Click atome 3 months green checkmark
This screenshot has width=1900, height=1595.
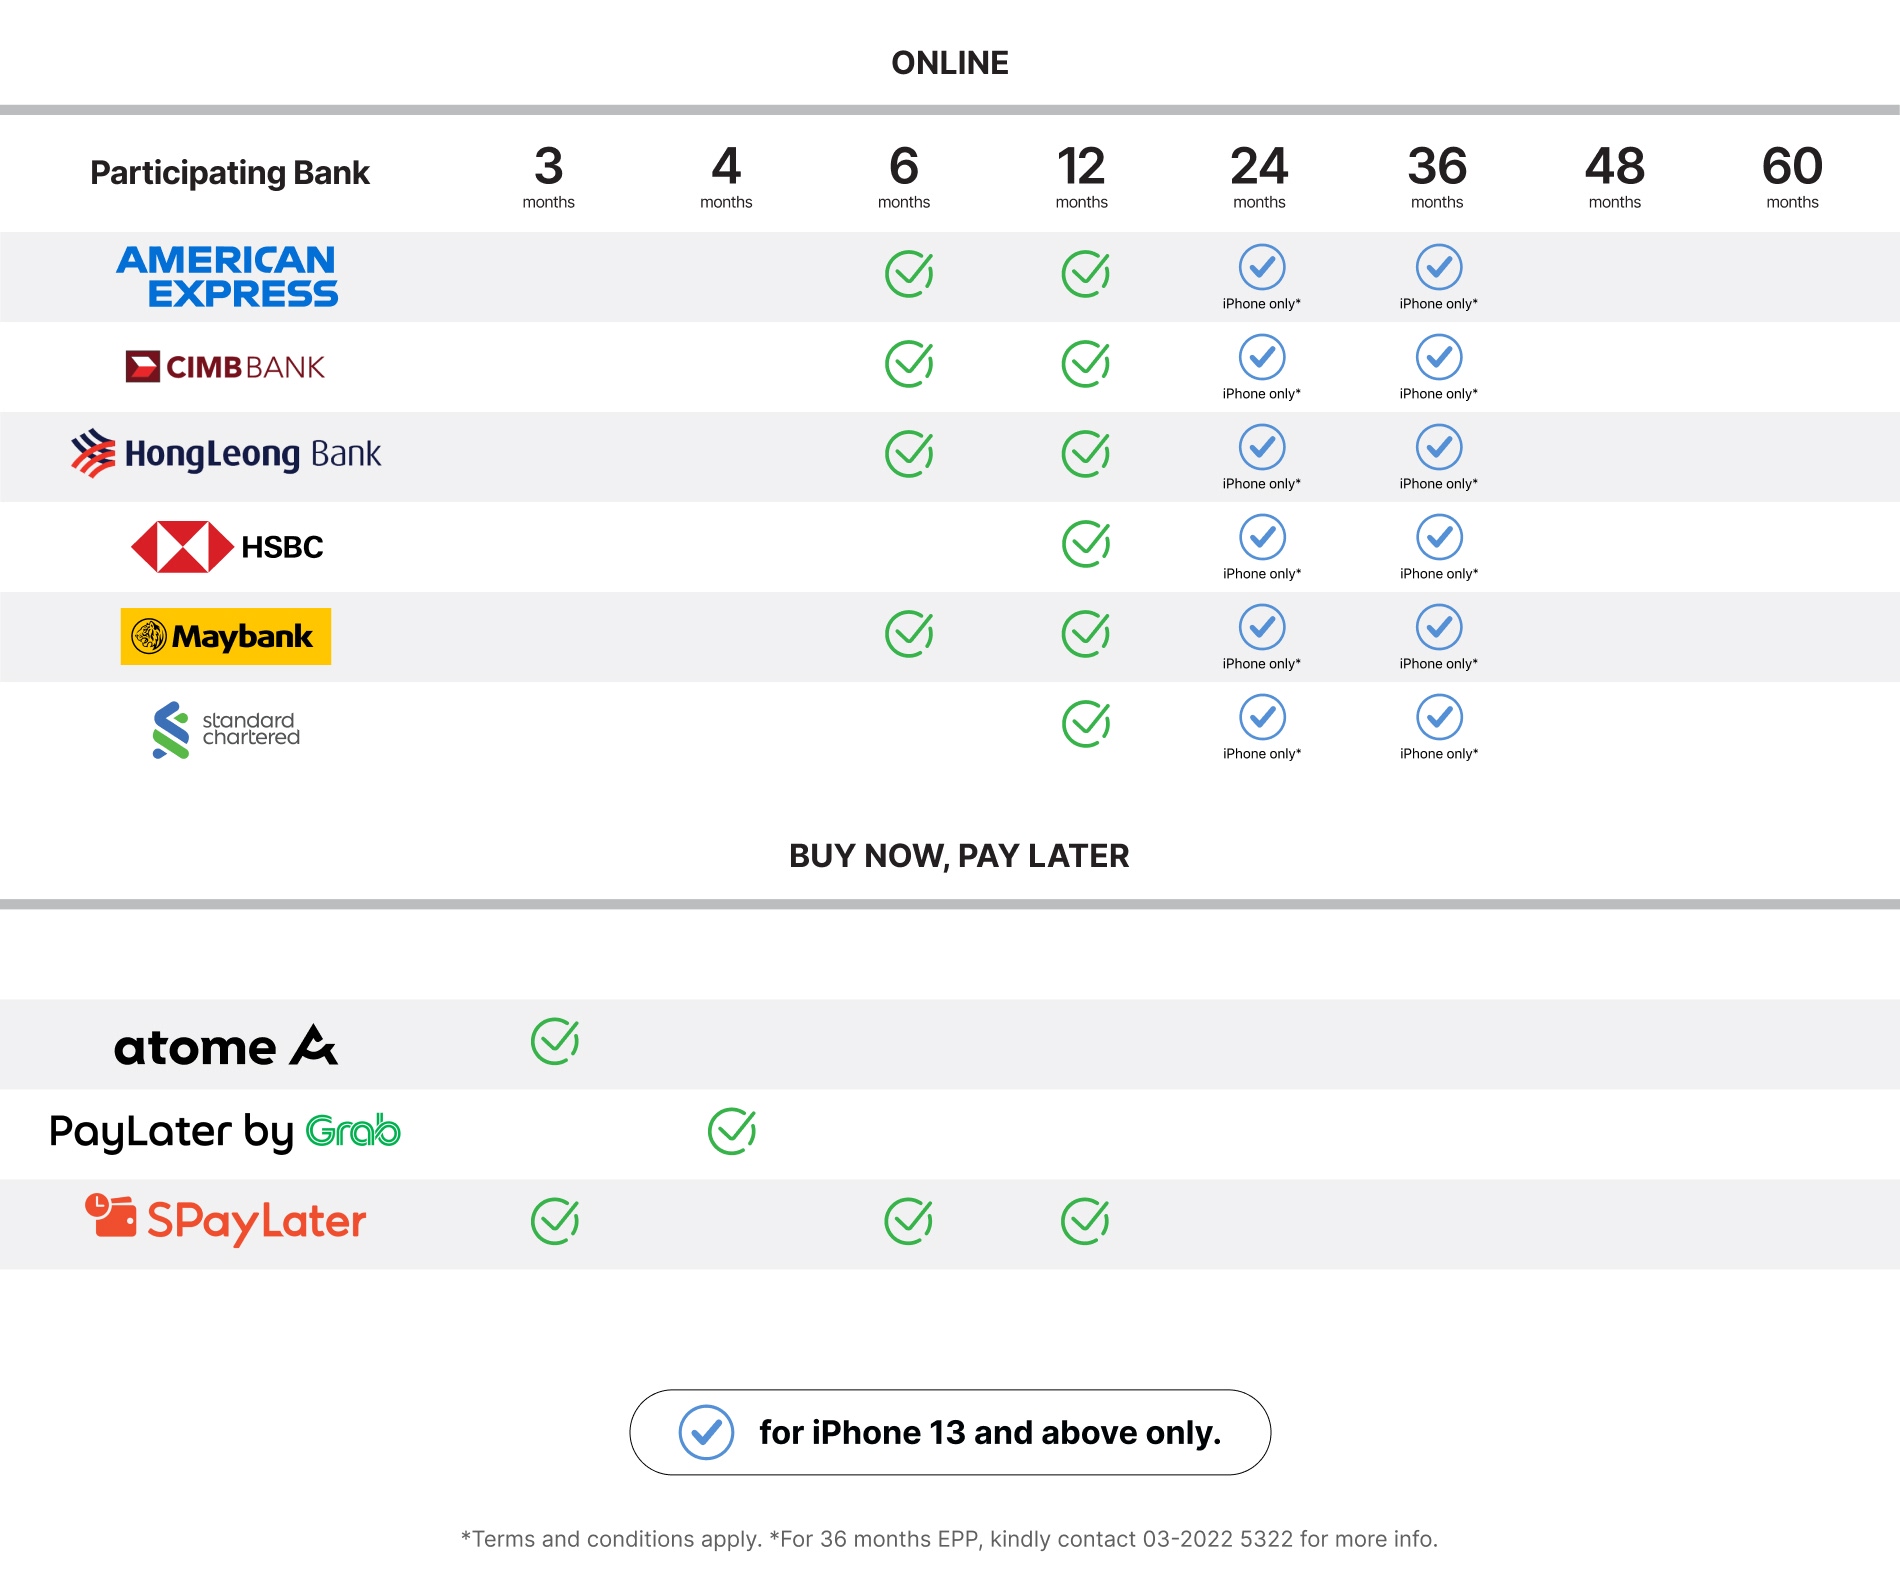(555, 1042)
